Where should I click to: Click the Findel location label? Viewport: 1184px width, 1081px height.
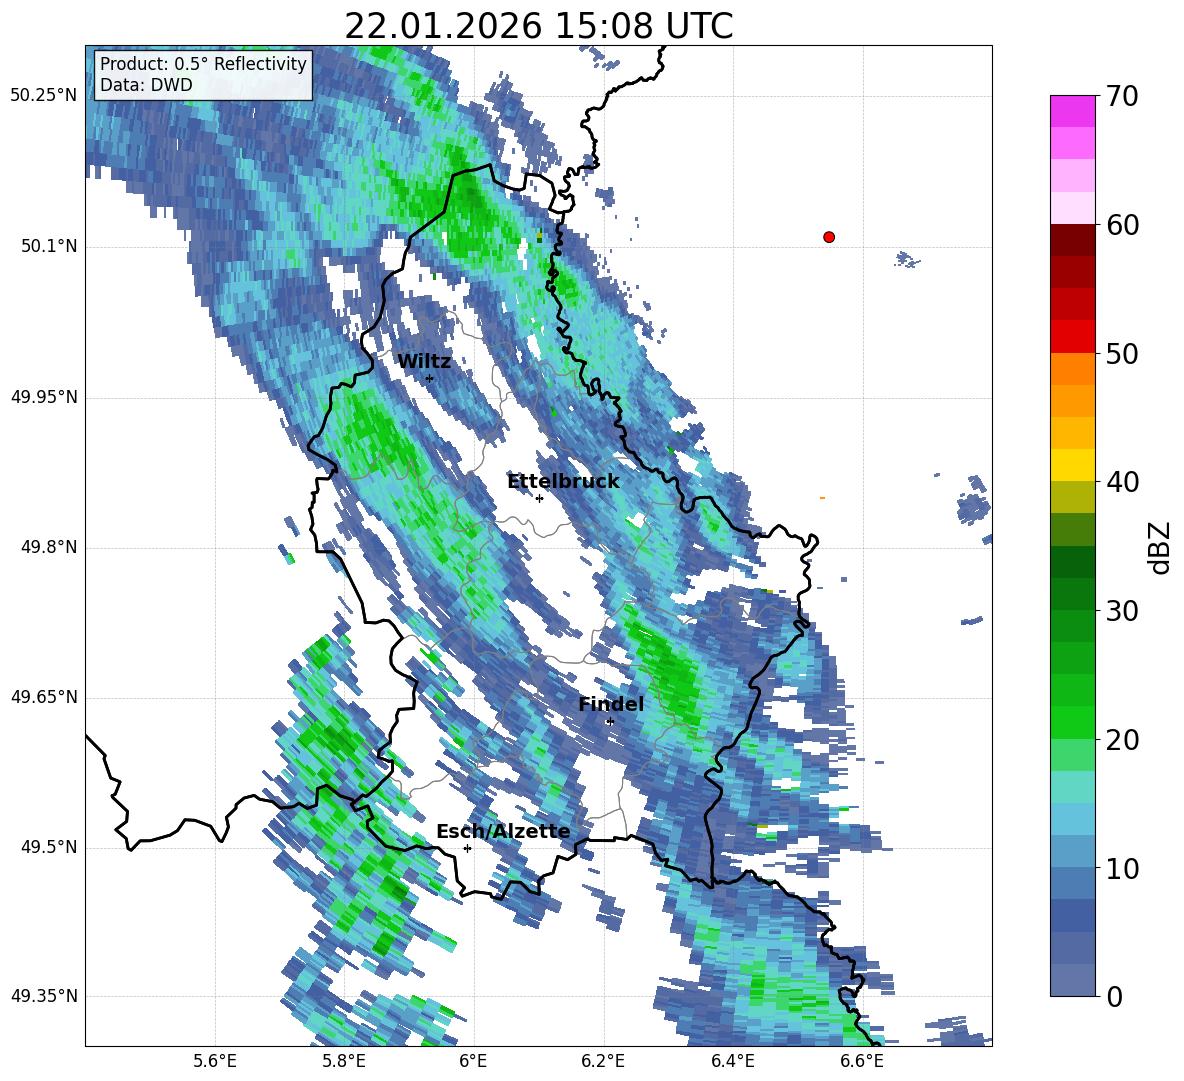pyautogui.click(x=611, y=704)
